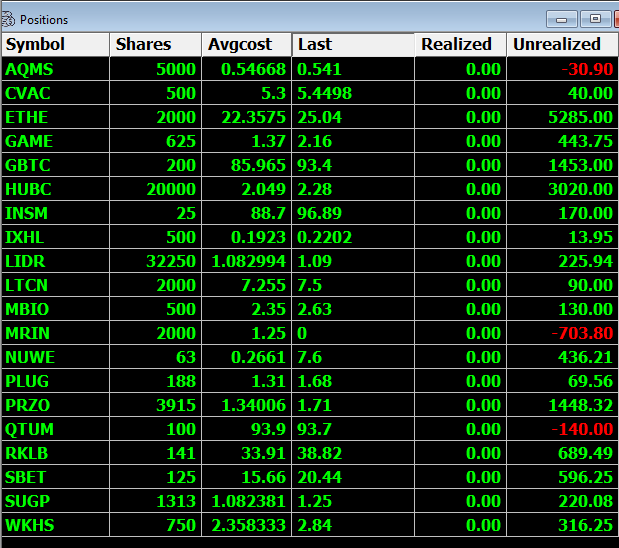619x548 pixels.
Task: Select the GBTC symbol cell
Action: (x=56, y=165)
